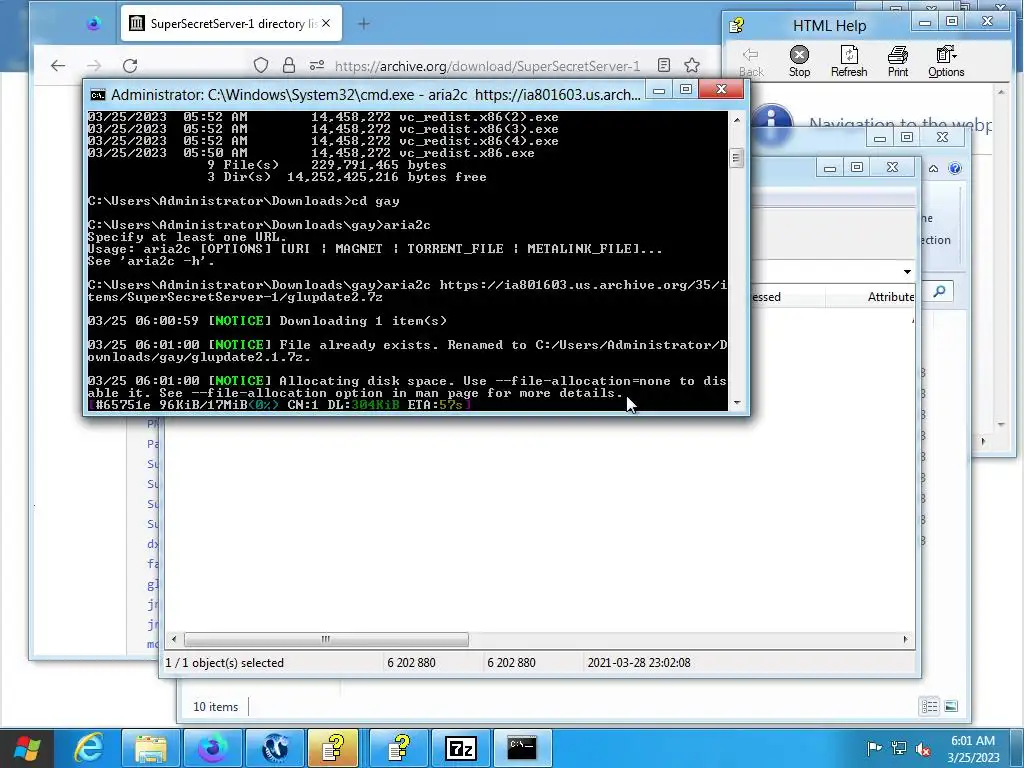1024x768 pixels.
Task: Go back in the Firefox browser
Action: pyautogui.click(x=58, y=65)
